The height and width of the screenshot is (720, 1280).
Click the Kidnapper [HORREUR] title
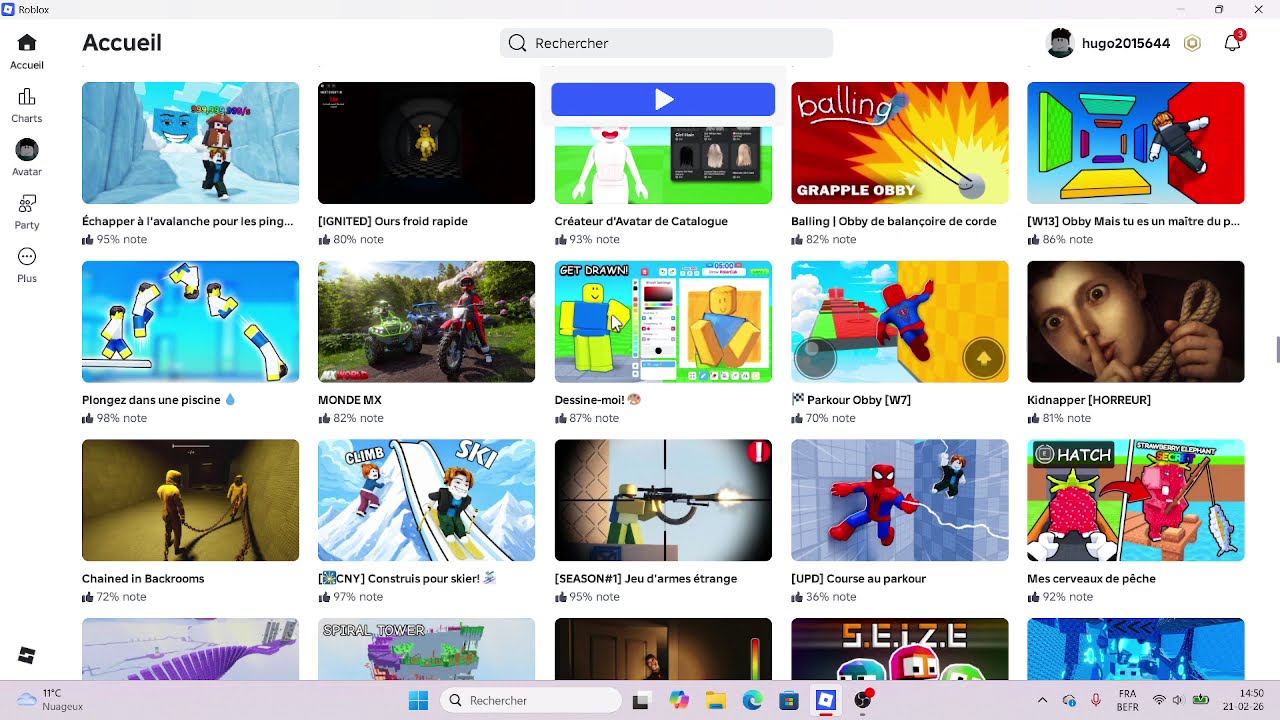(1089, 400)
